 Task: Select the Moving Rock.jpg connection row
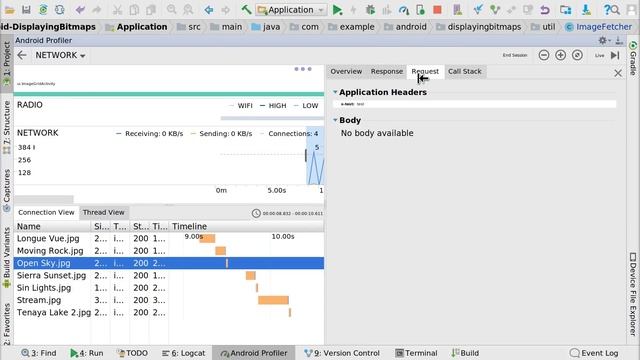pyautogui.click(x=169, y=251)
